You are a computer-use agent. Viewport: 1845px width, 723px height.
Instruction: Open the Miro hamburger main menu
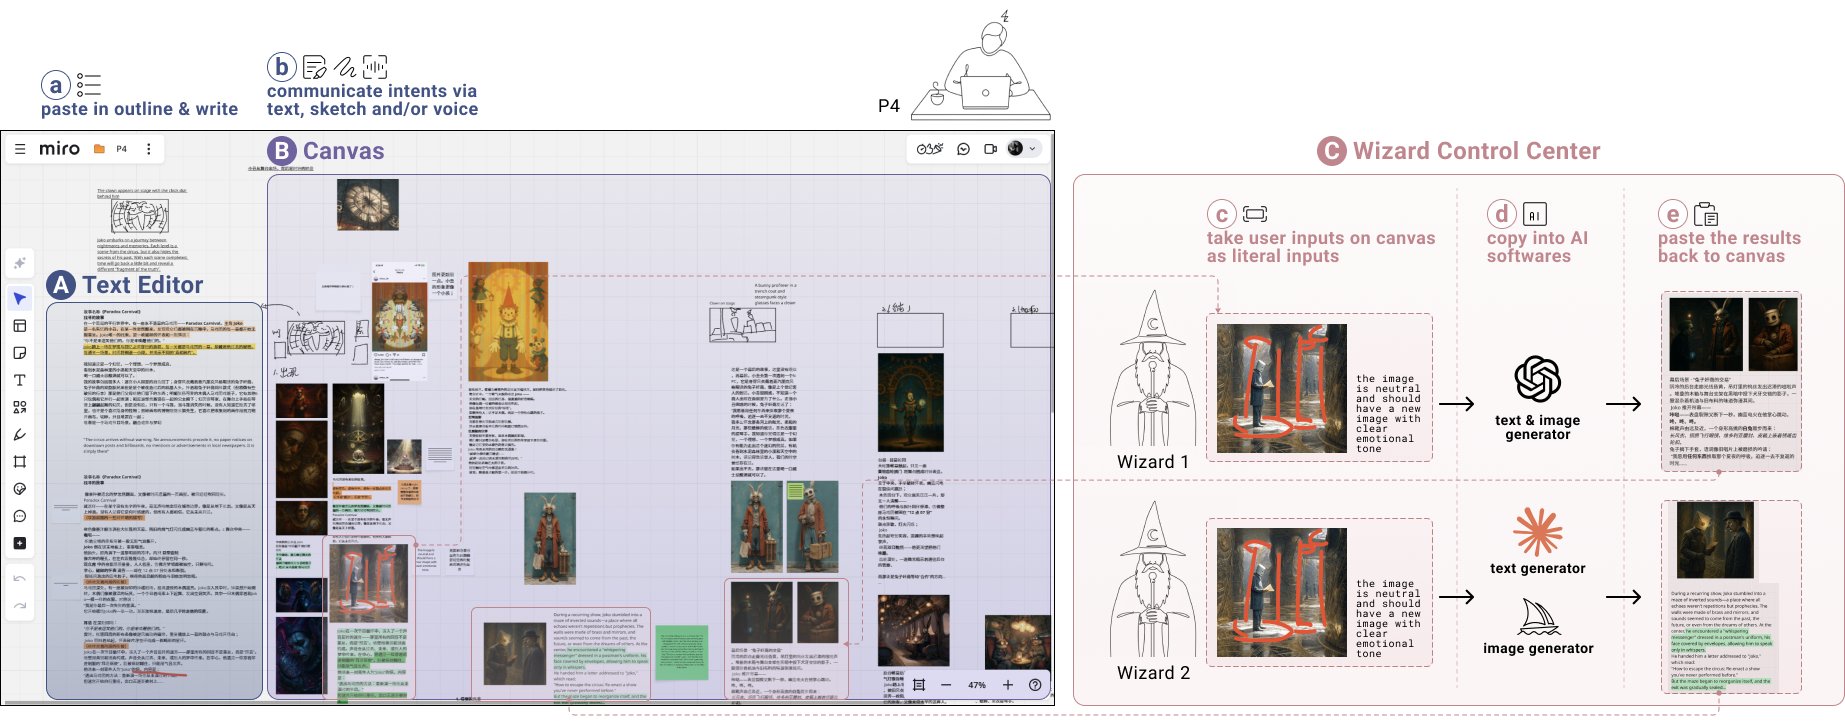pyautogui.click(x=20, y=149)
